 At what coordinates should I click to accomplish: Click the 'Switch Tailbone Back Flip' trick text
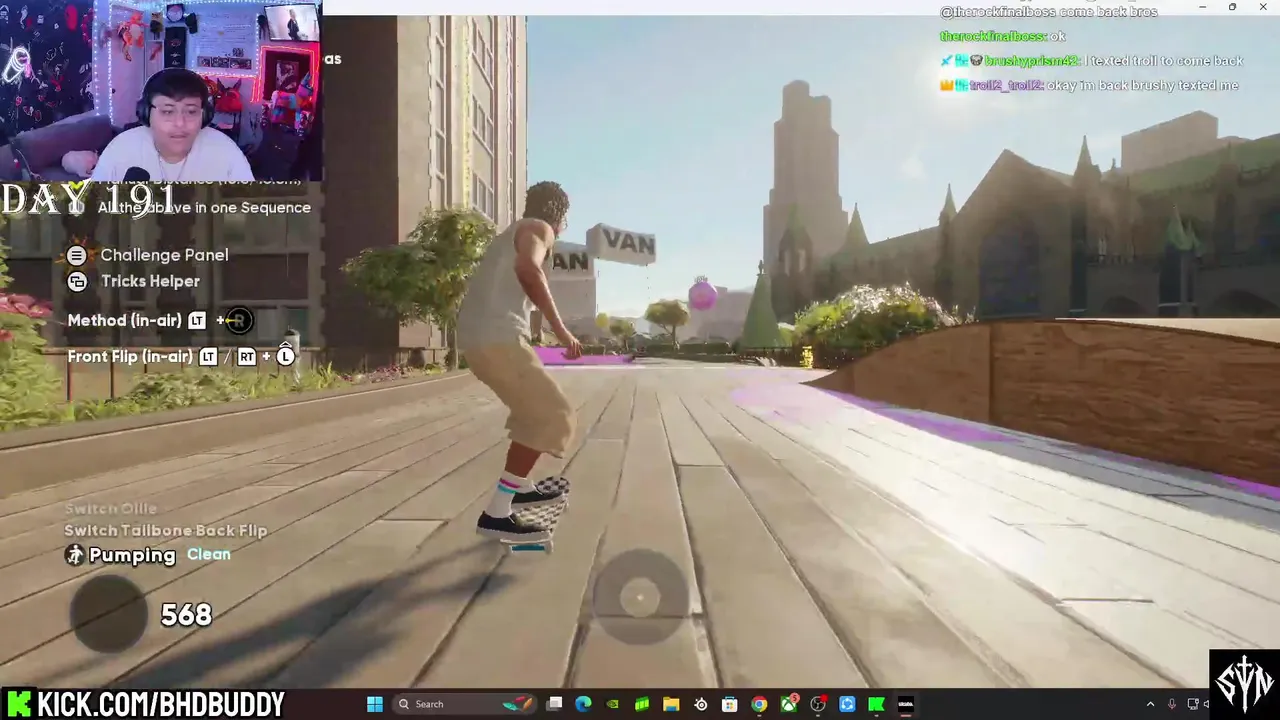pyautogui.click(x=166, y=531)
